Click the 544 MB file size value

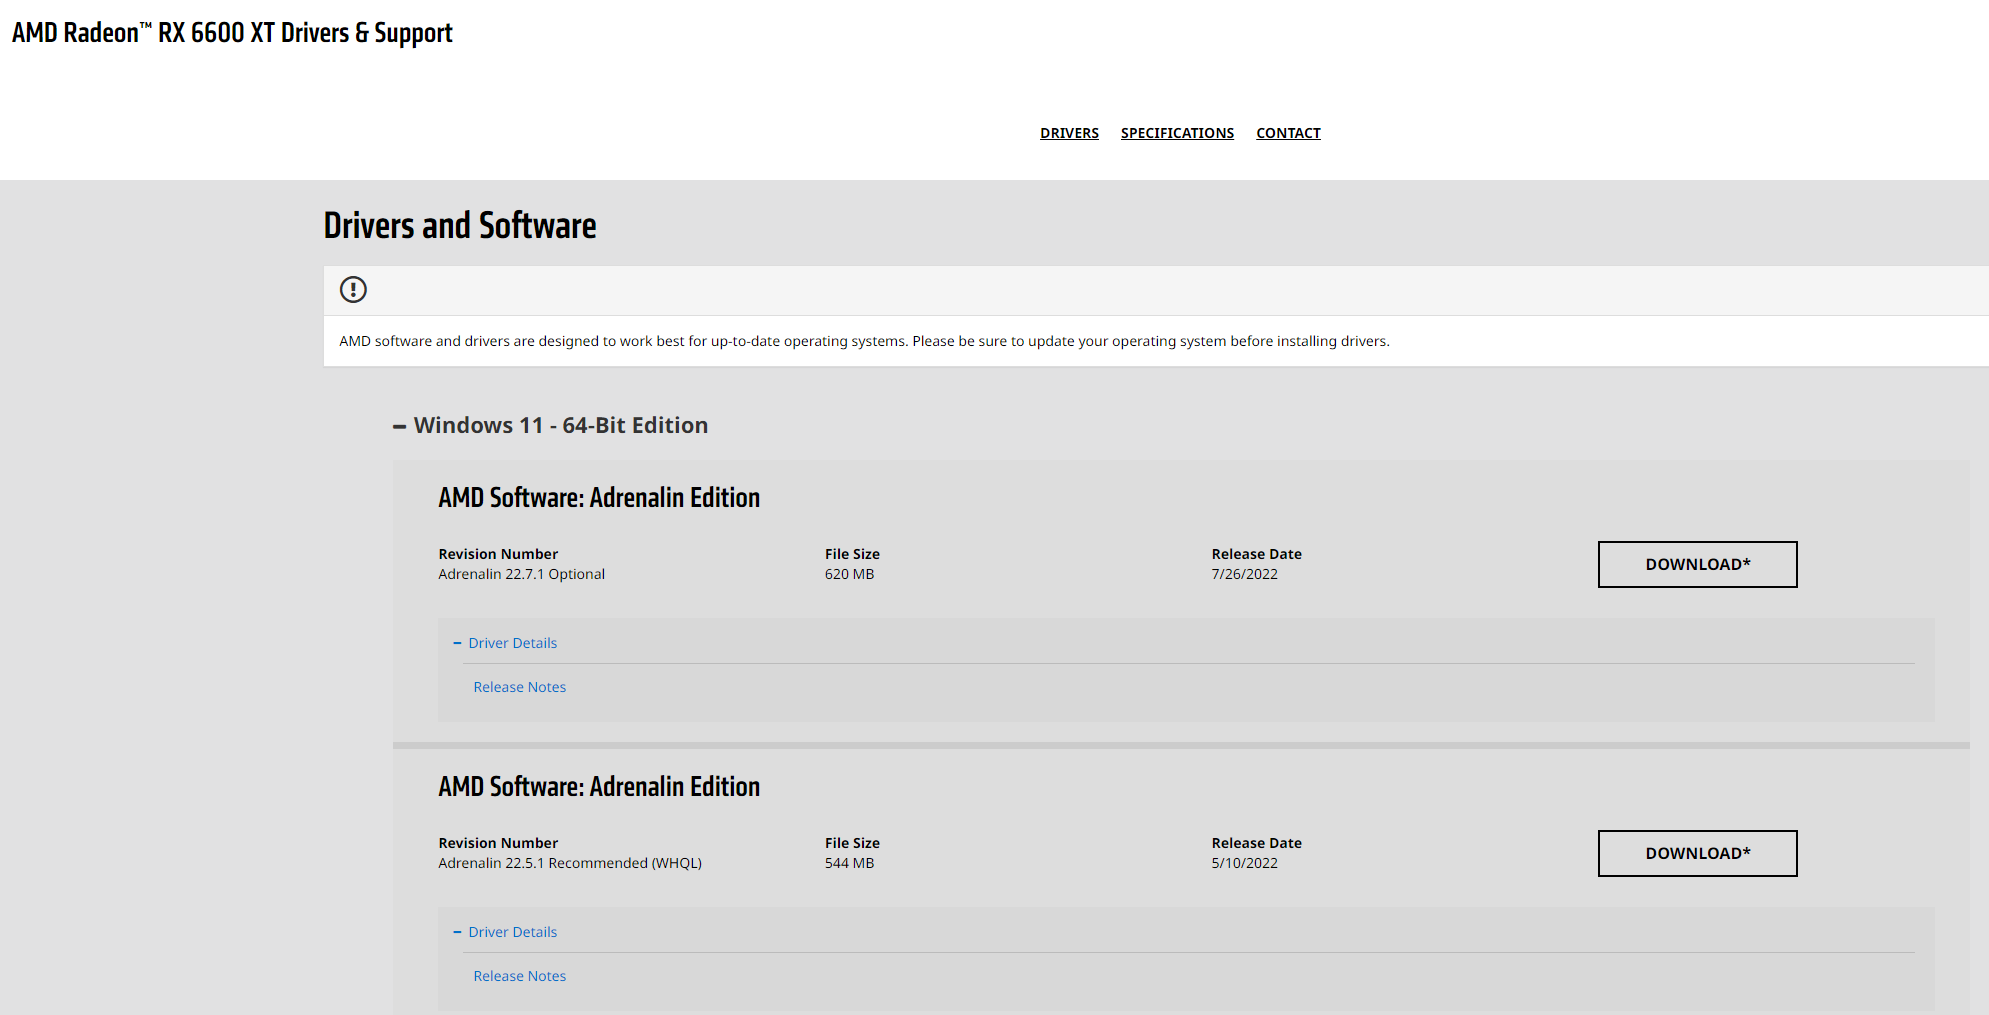850,863
